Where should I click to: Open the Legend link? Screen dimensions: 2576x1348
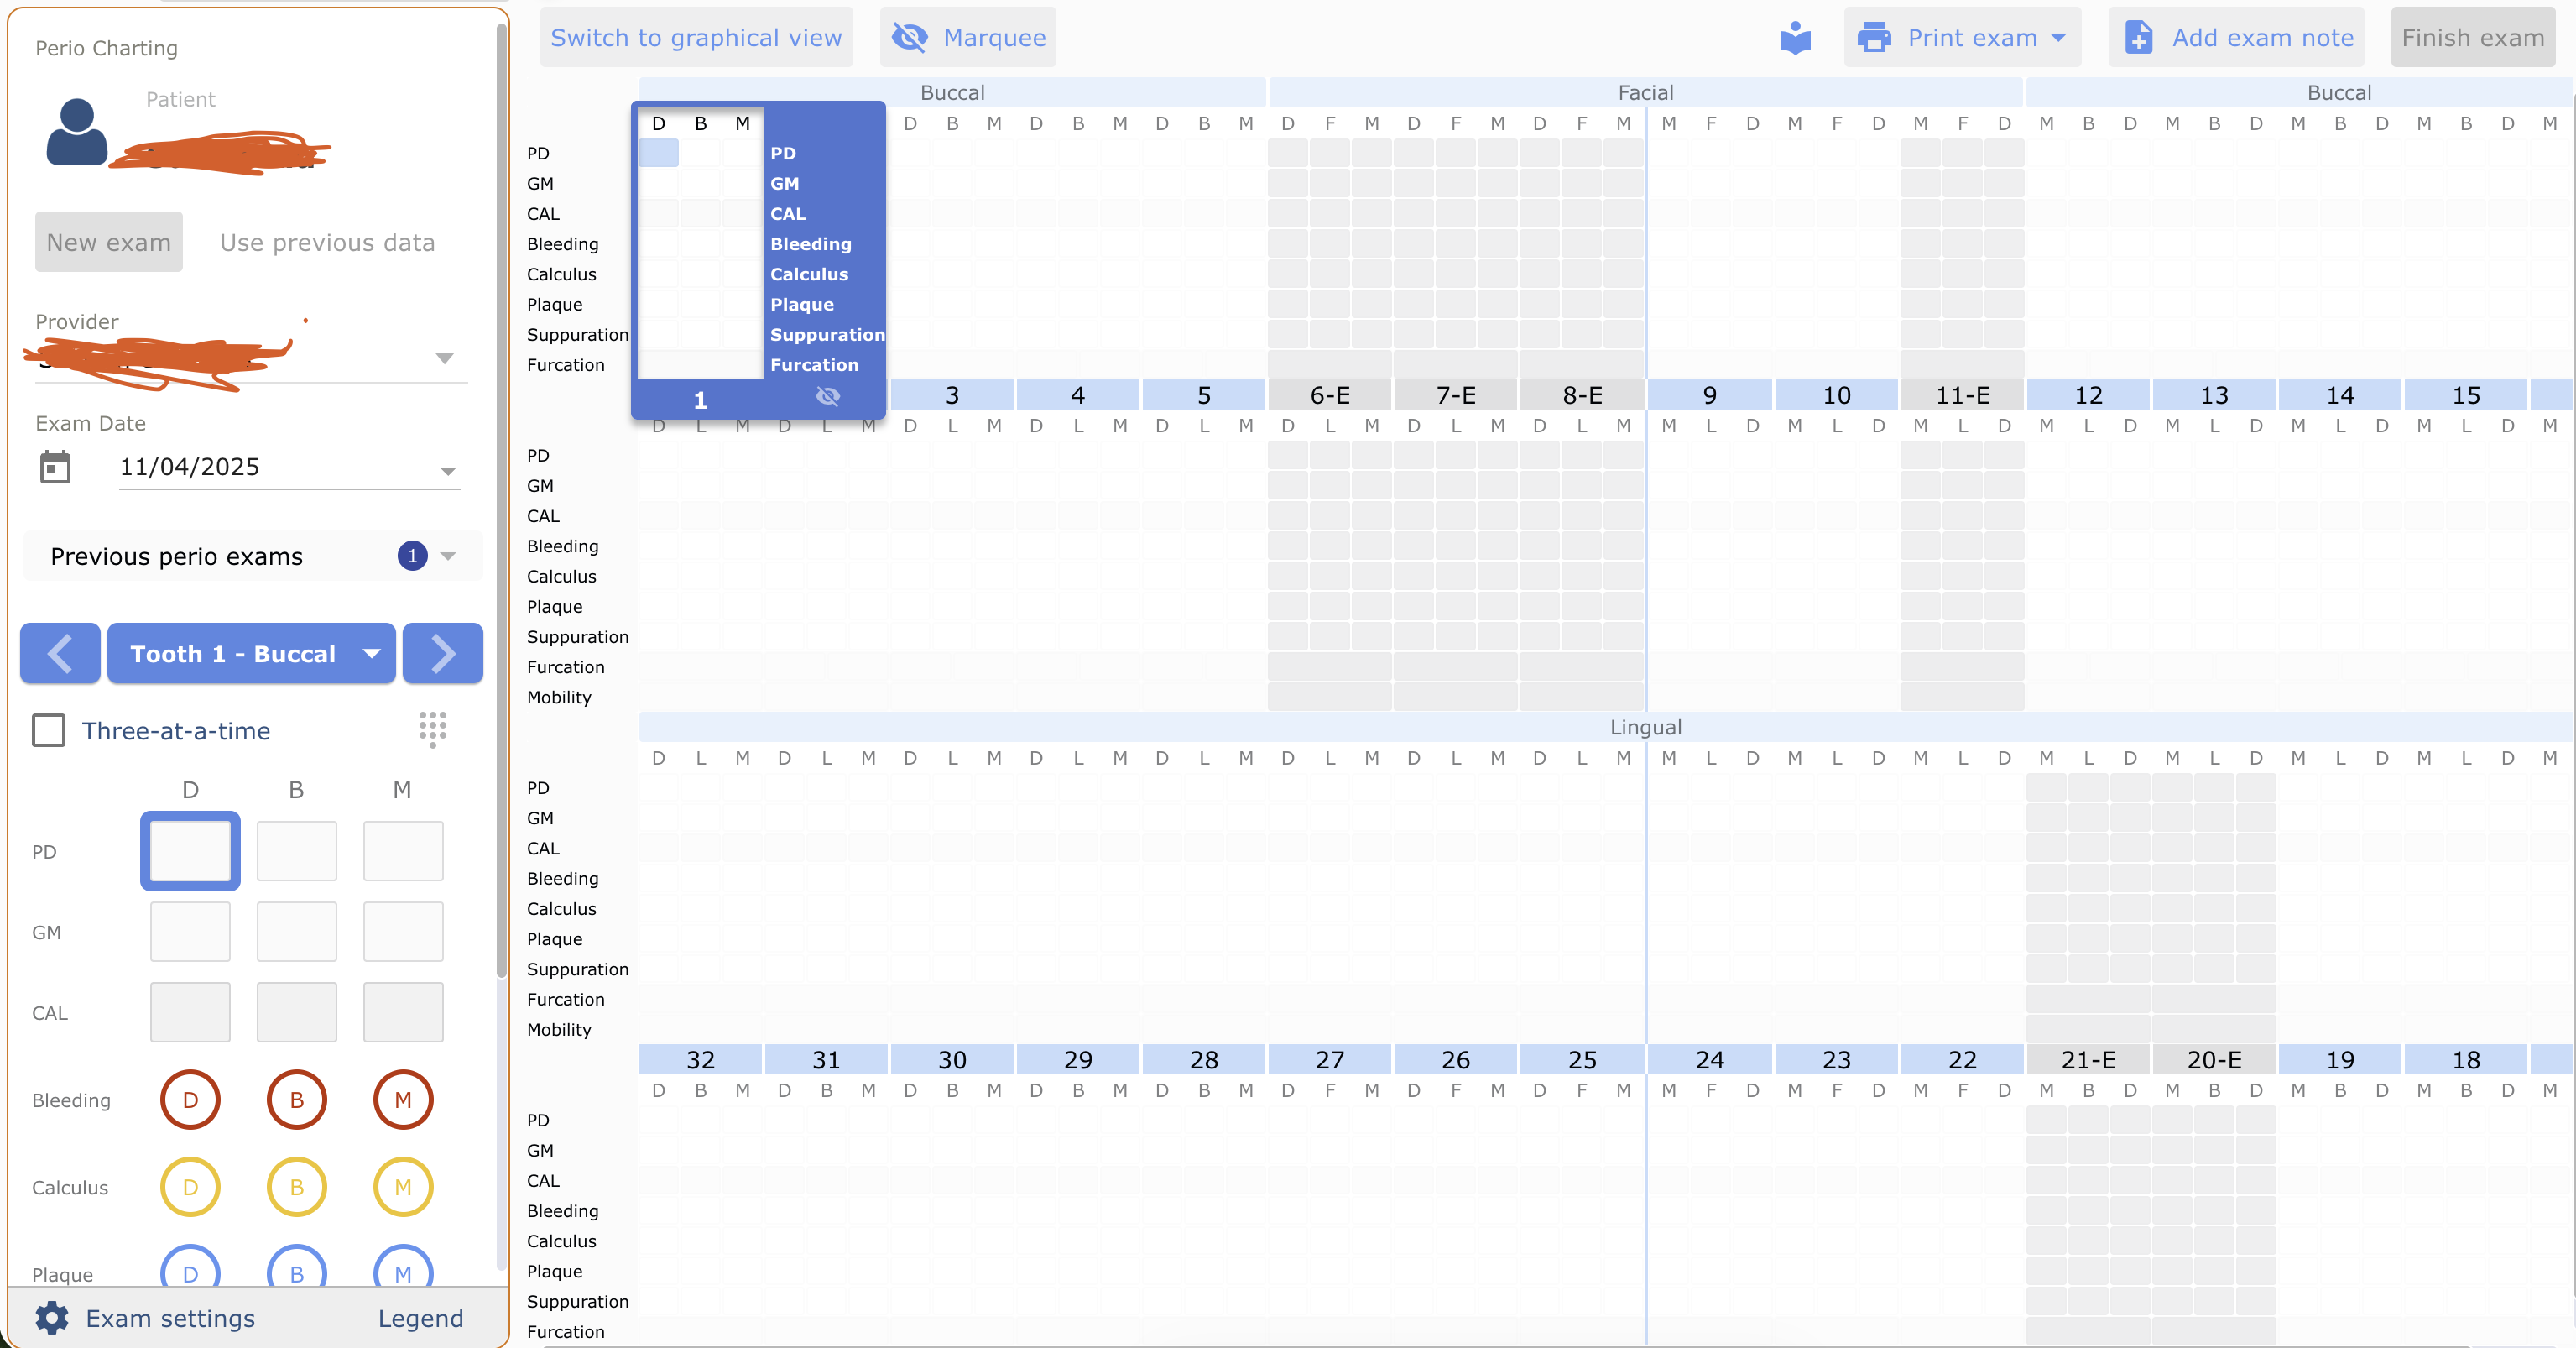pos(420,1318)
